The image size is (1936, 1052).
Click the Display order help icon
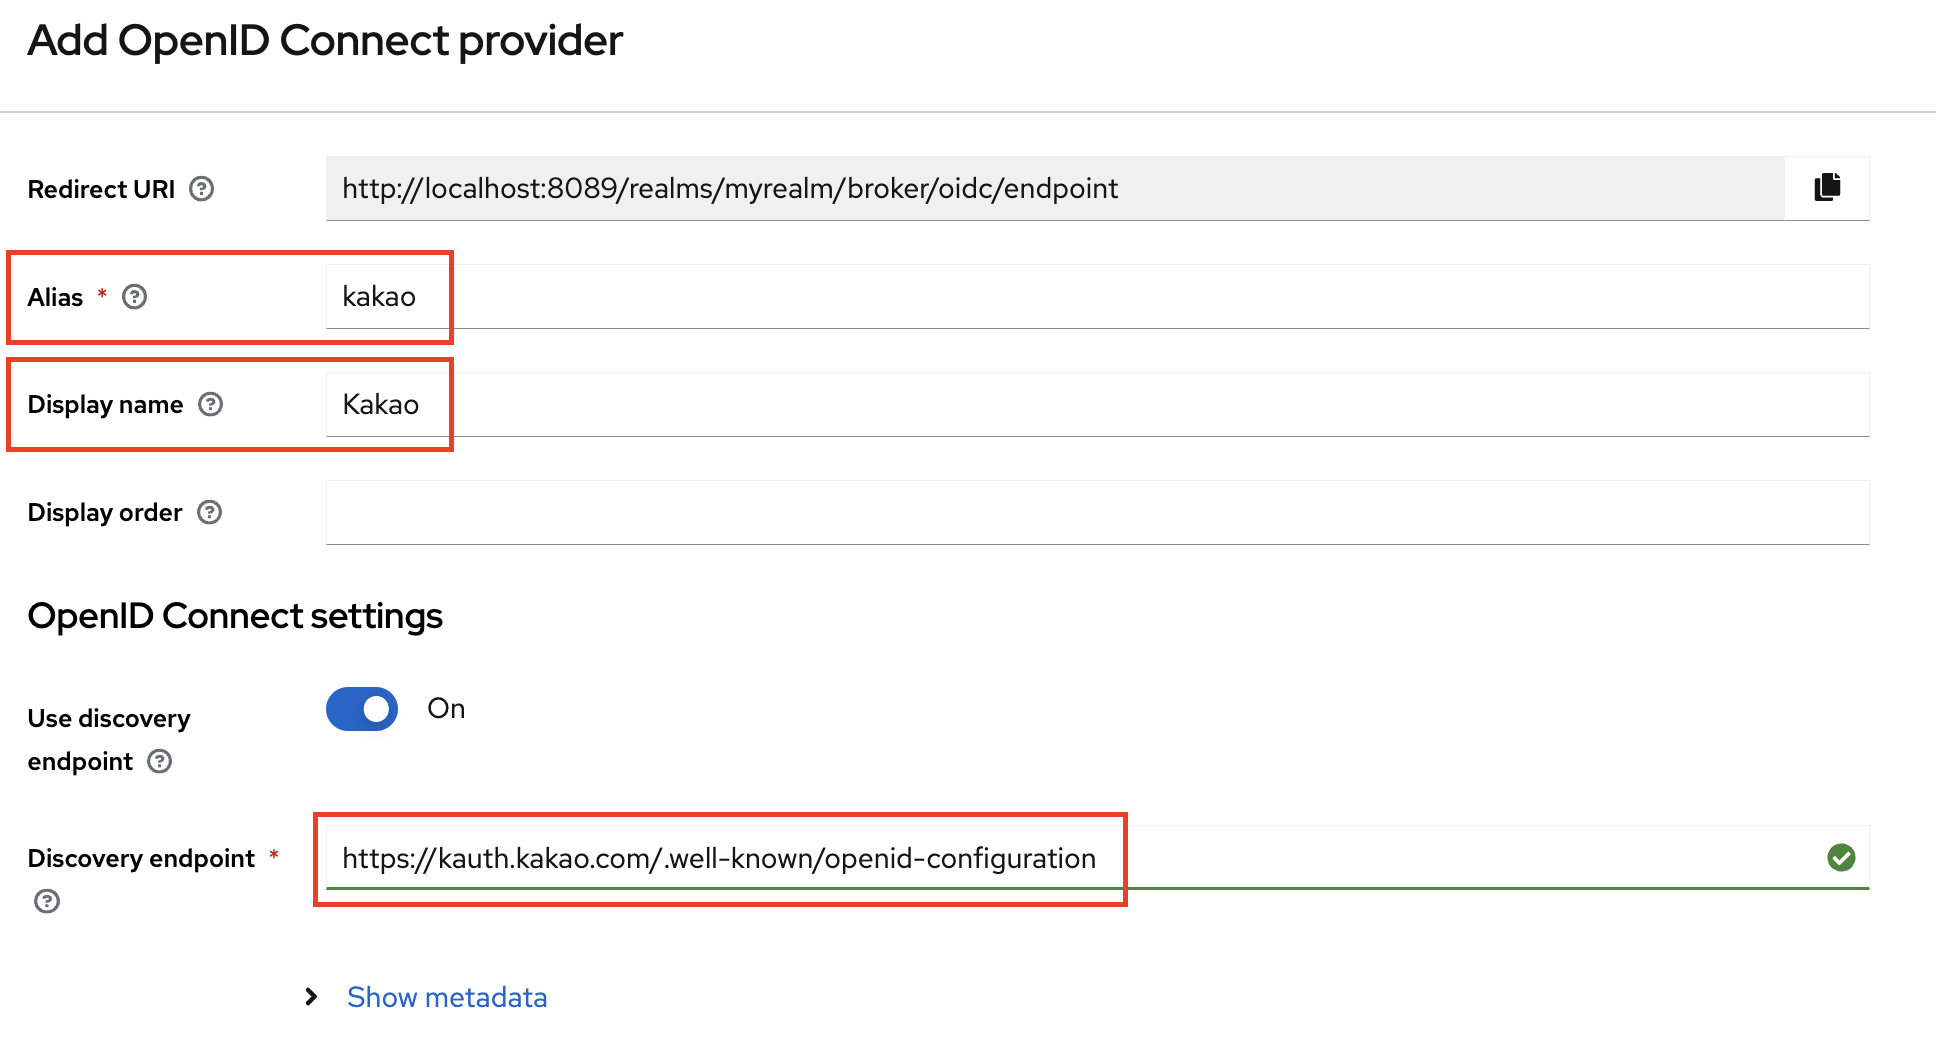point(210,512)
